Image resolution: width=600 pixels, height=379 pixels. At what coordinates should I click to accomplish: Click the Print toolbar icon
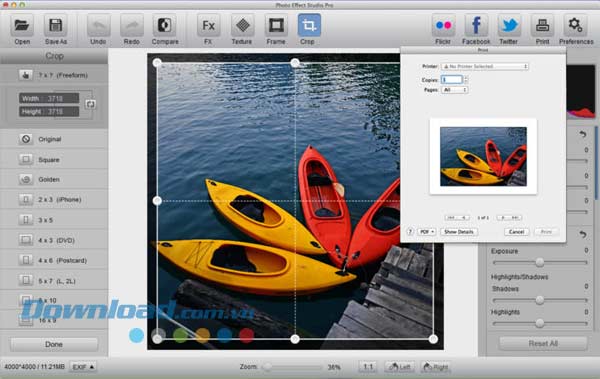click(542, 26)
